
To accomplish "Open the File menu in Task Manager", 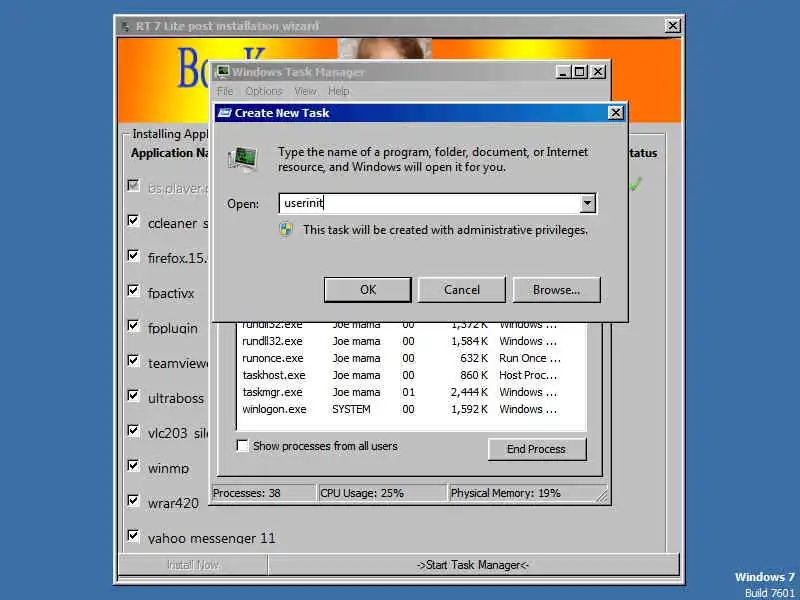I will (225, 91).
